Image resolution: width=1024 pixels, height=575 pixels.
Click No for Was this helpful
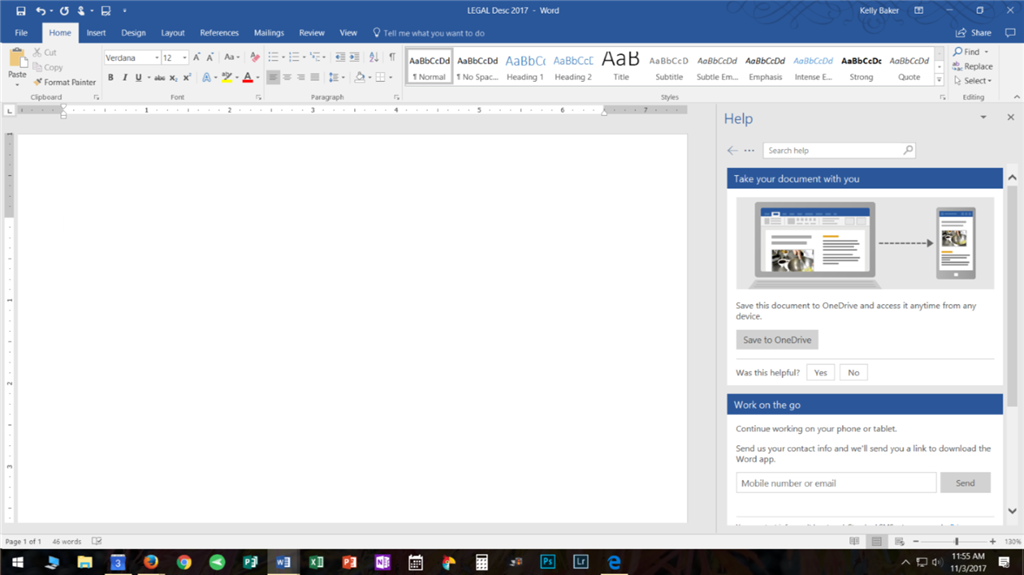[854, 372]
